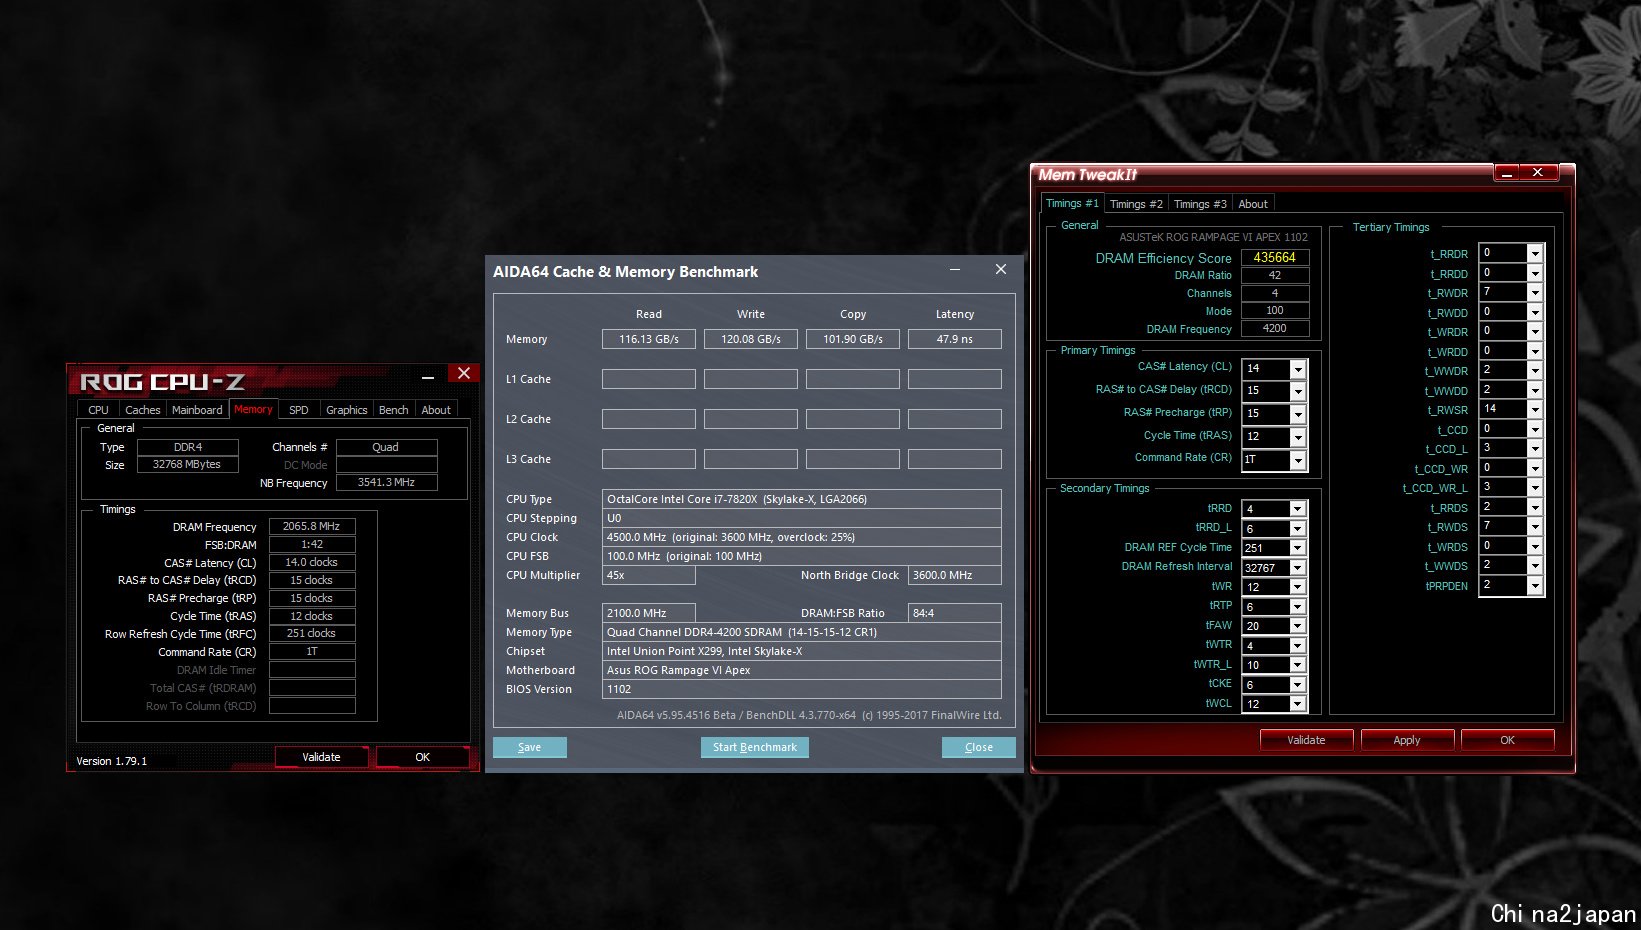Viewport: 1641px width, 930px height.
Task: Click Memory Copy result 101.90 GB/s
Action: coord(853,339)
